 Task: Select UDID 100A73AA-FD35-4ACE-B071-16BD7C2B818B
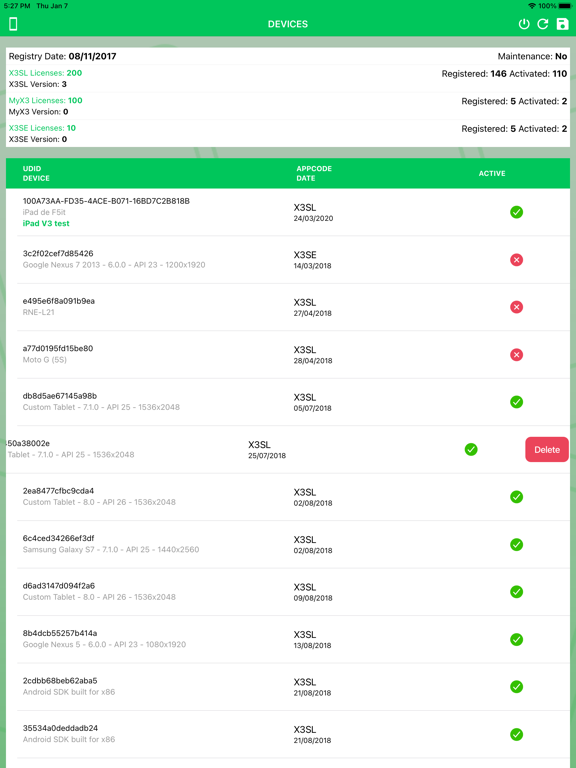(x=106, y=201)
